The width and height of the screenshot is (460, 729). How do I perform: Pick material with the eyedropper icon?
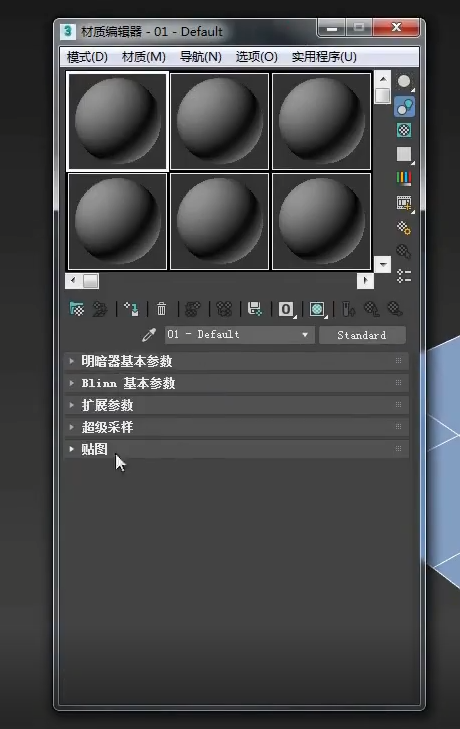149,335
